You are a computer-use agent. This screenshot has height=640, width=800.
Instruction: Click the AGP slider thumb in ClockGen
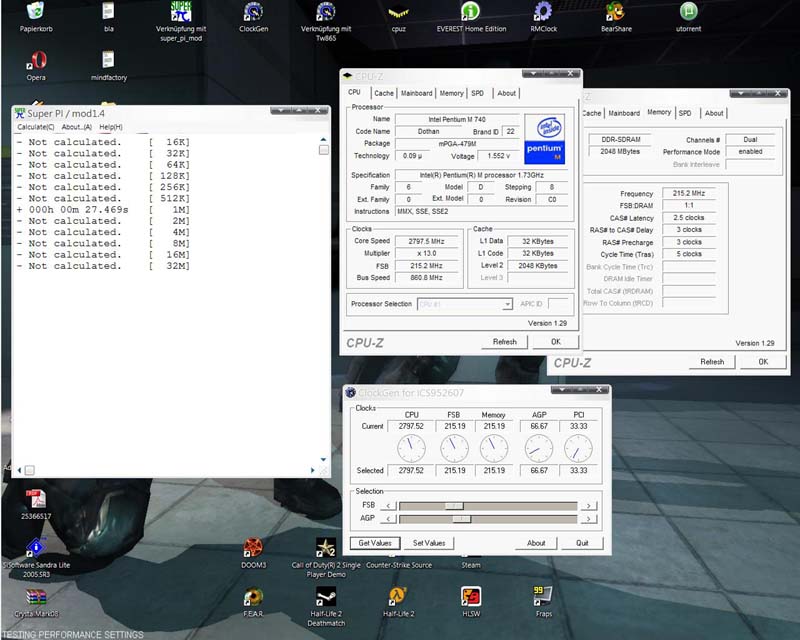pyautogui.click(x=461, y=519)
